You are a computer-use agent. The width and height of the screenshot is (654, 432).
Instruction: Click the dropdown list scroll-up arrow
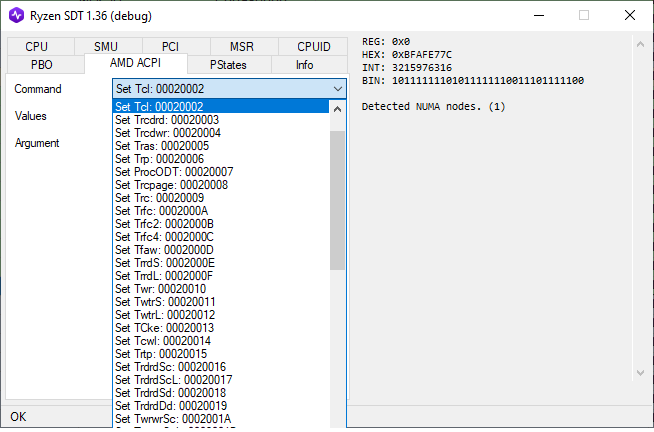coord(337,109)
